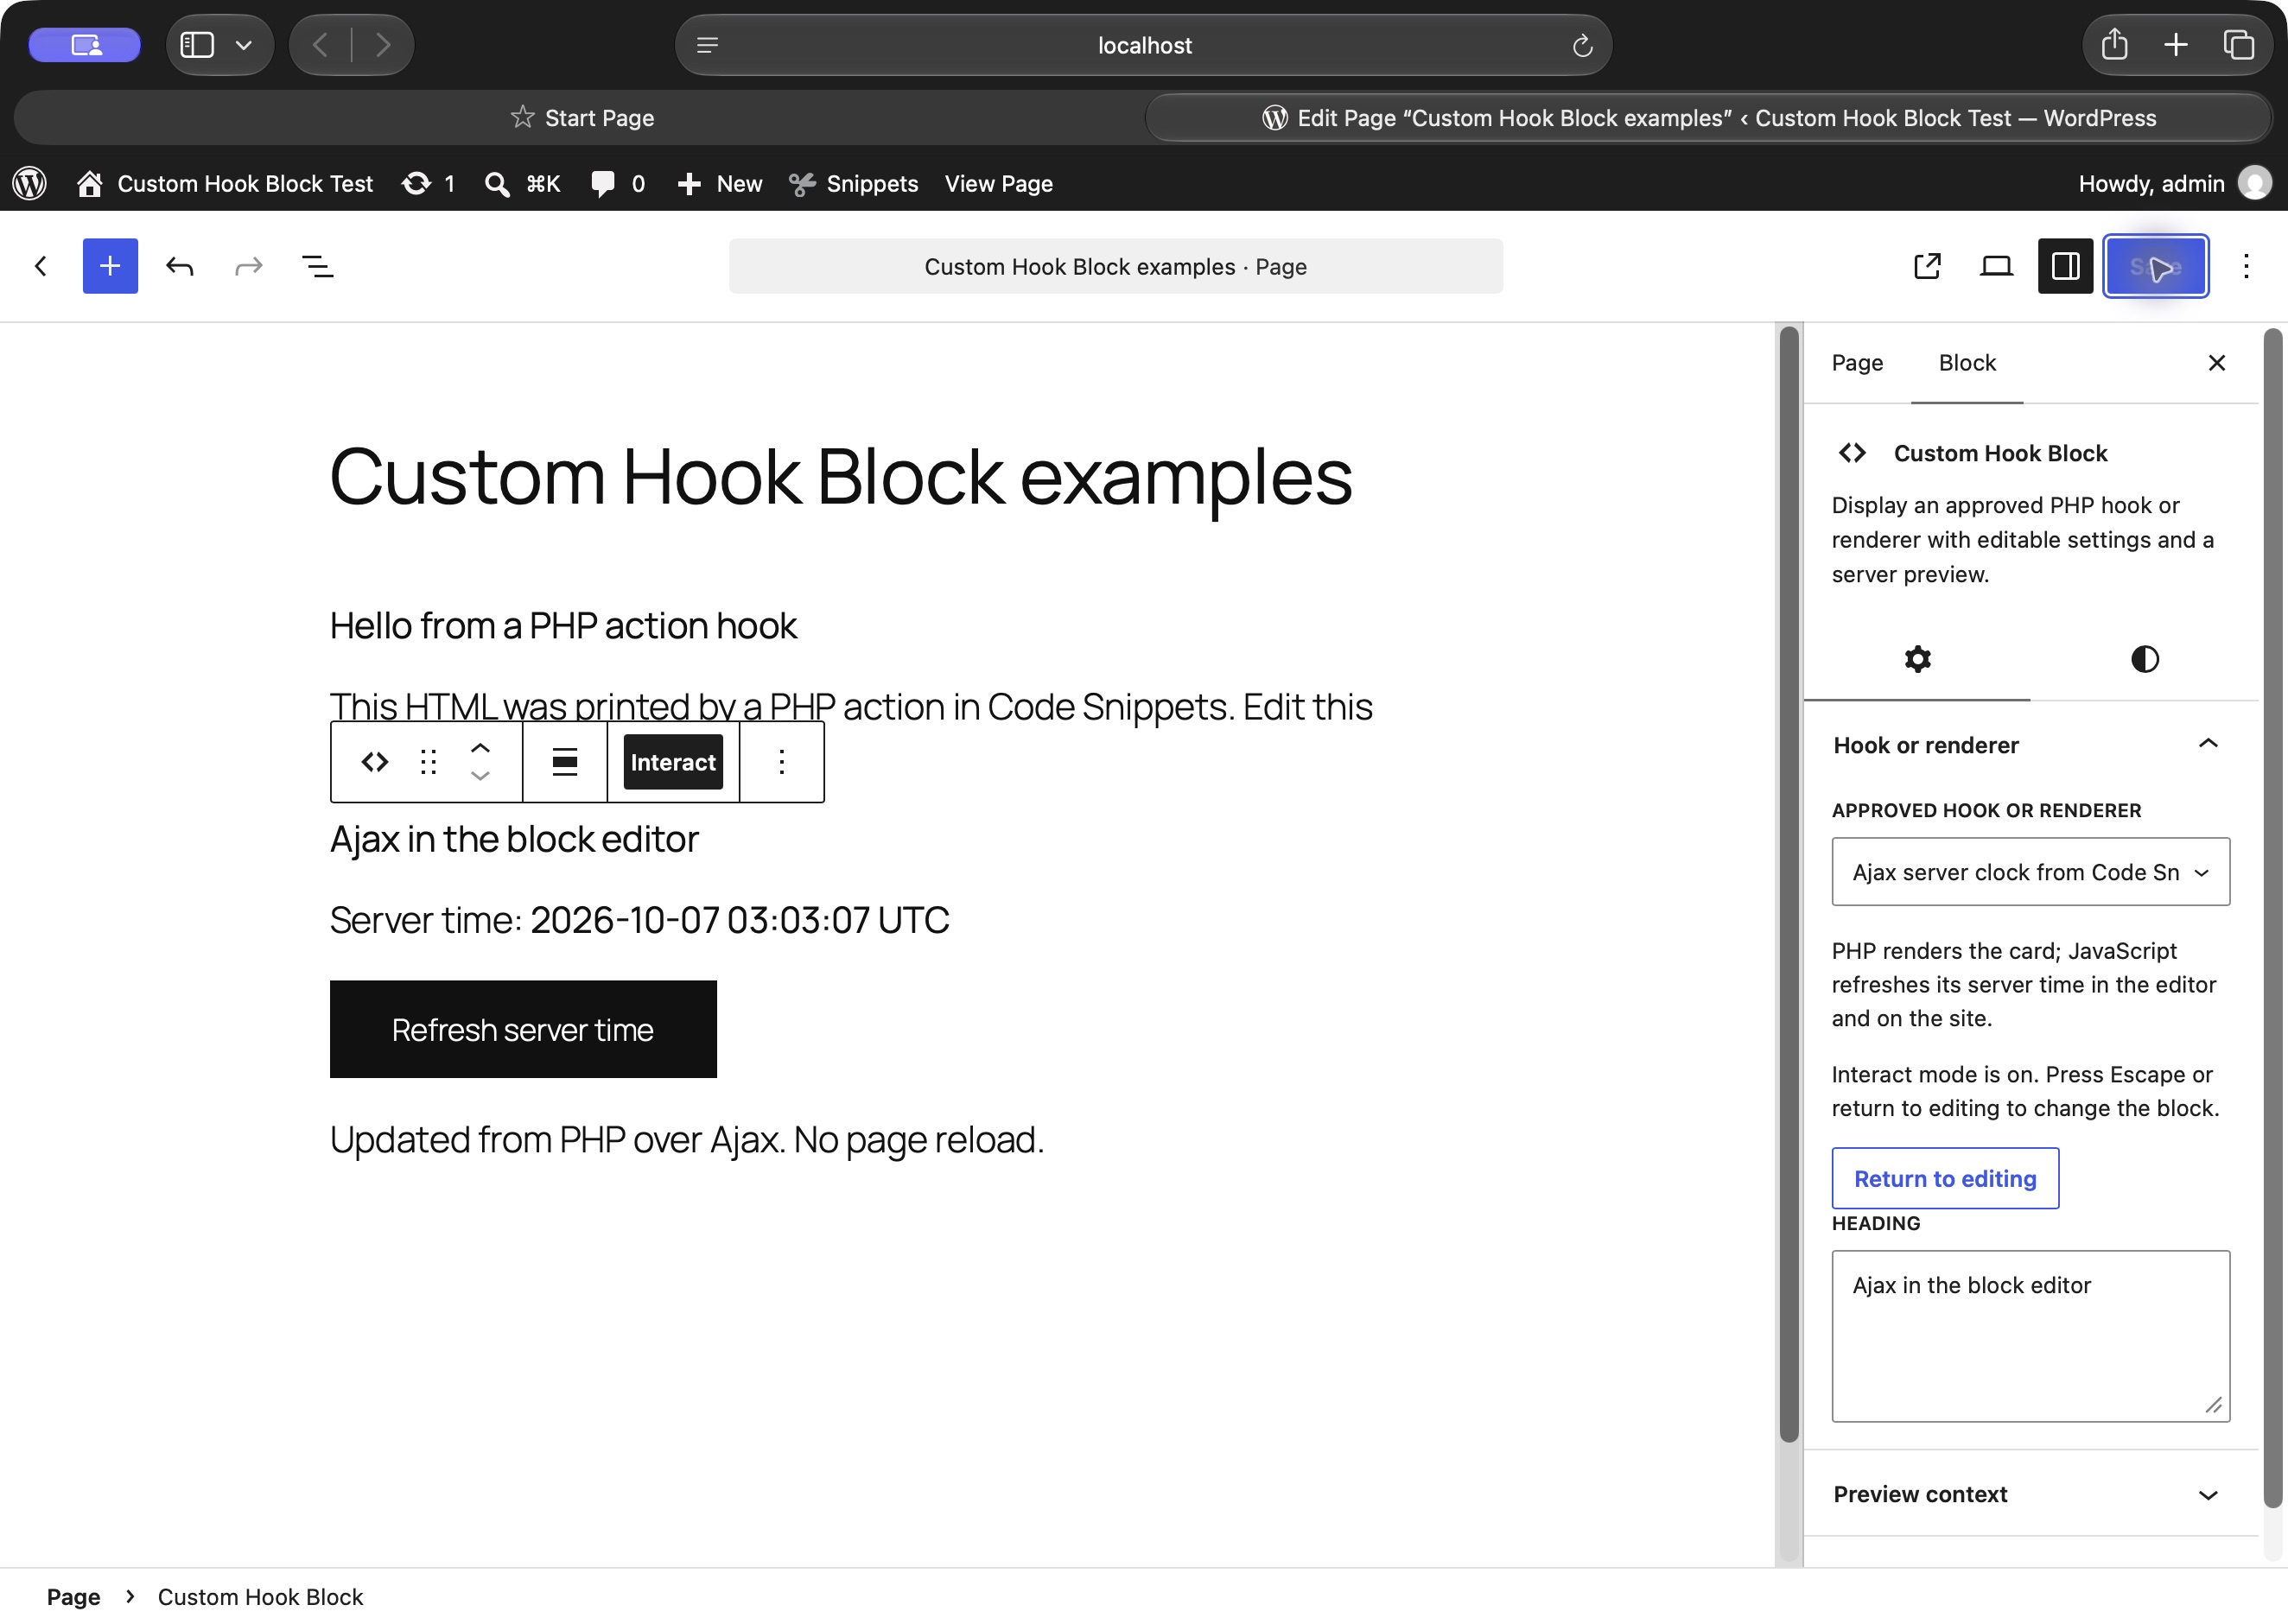
Task: Open the Snippets admin menu
Action: point(854,183)
